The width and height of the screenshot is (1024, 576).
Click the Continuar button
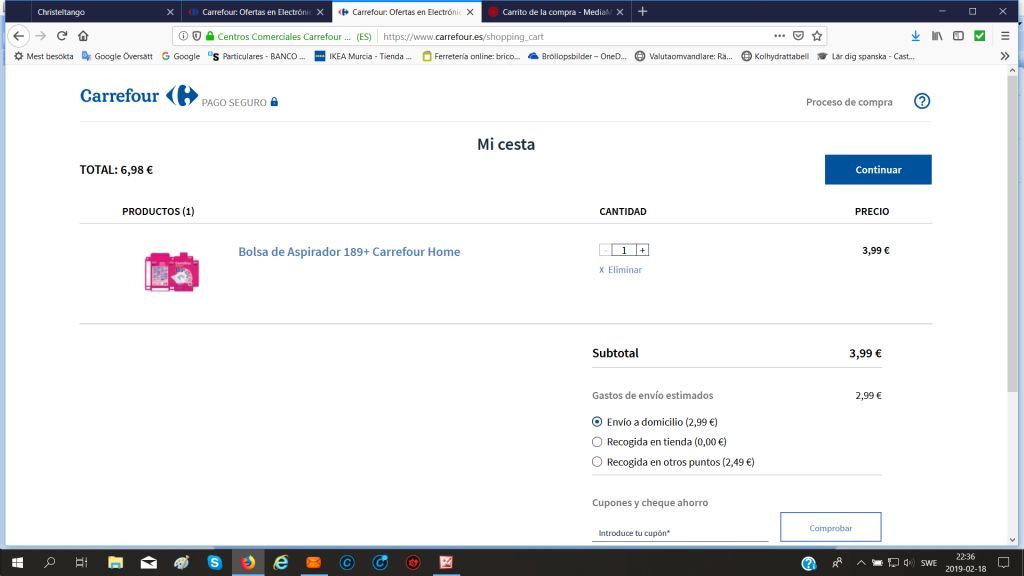coord(878,170)
